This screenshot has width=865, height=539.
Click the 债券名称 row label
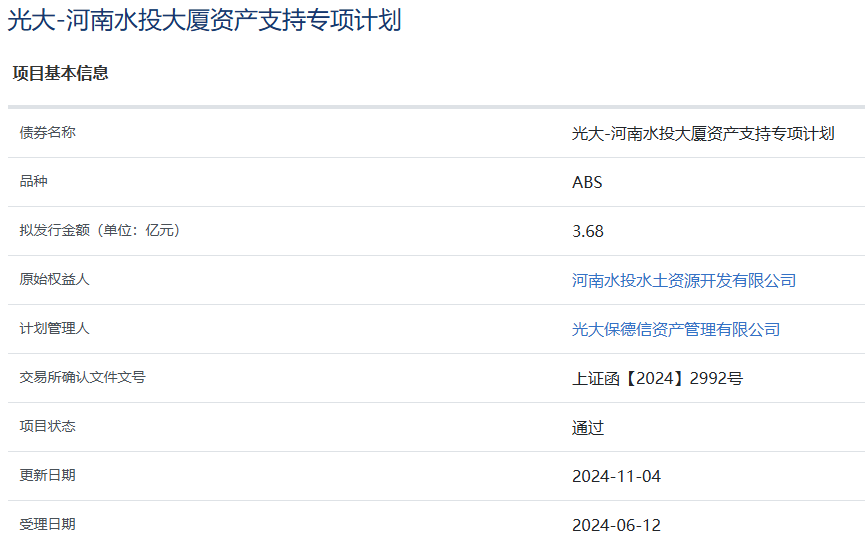point(47,132)
